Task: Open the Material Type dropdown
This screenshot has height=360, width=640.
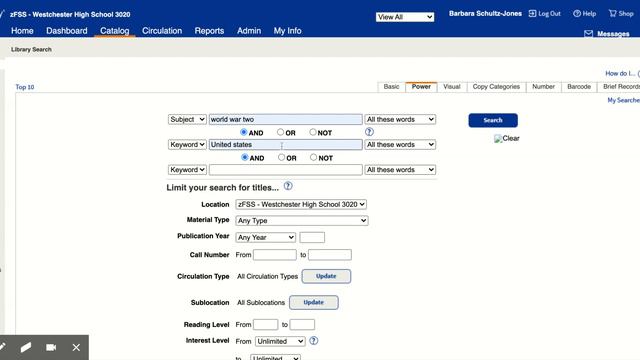Action: tap(302, 220)
